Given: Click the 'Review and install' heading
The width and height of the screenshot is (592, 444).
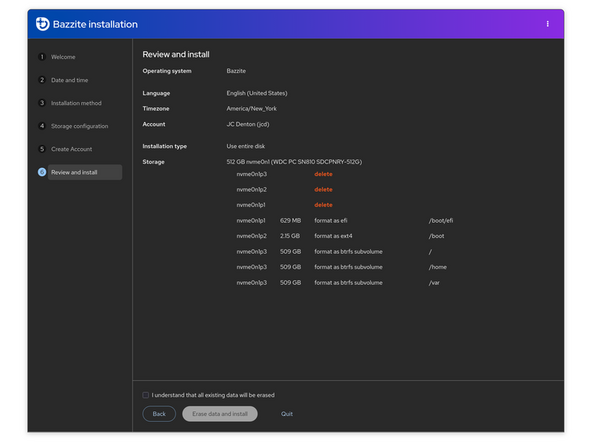Looking at the screenshot, I should [176, 54].
